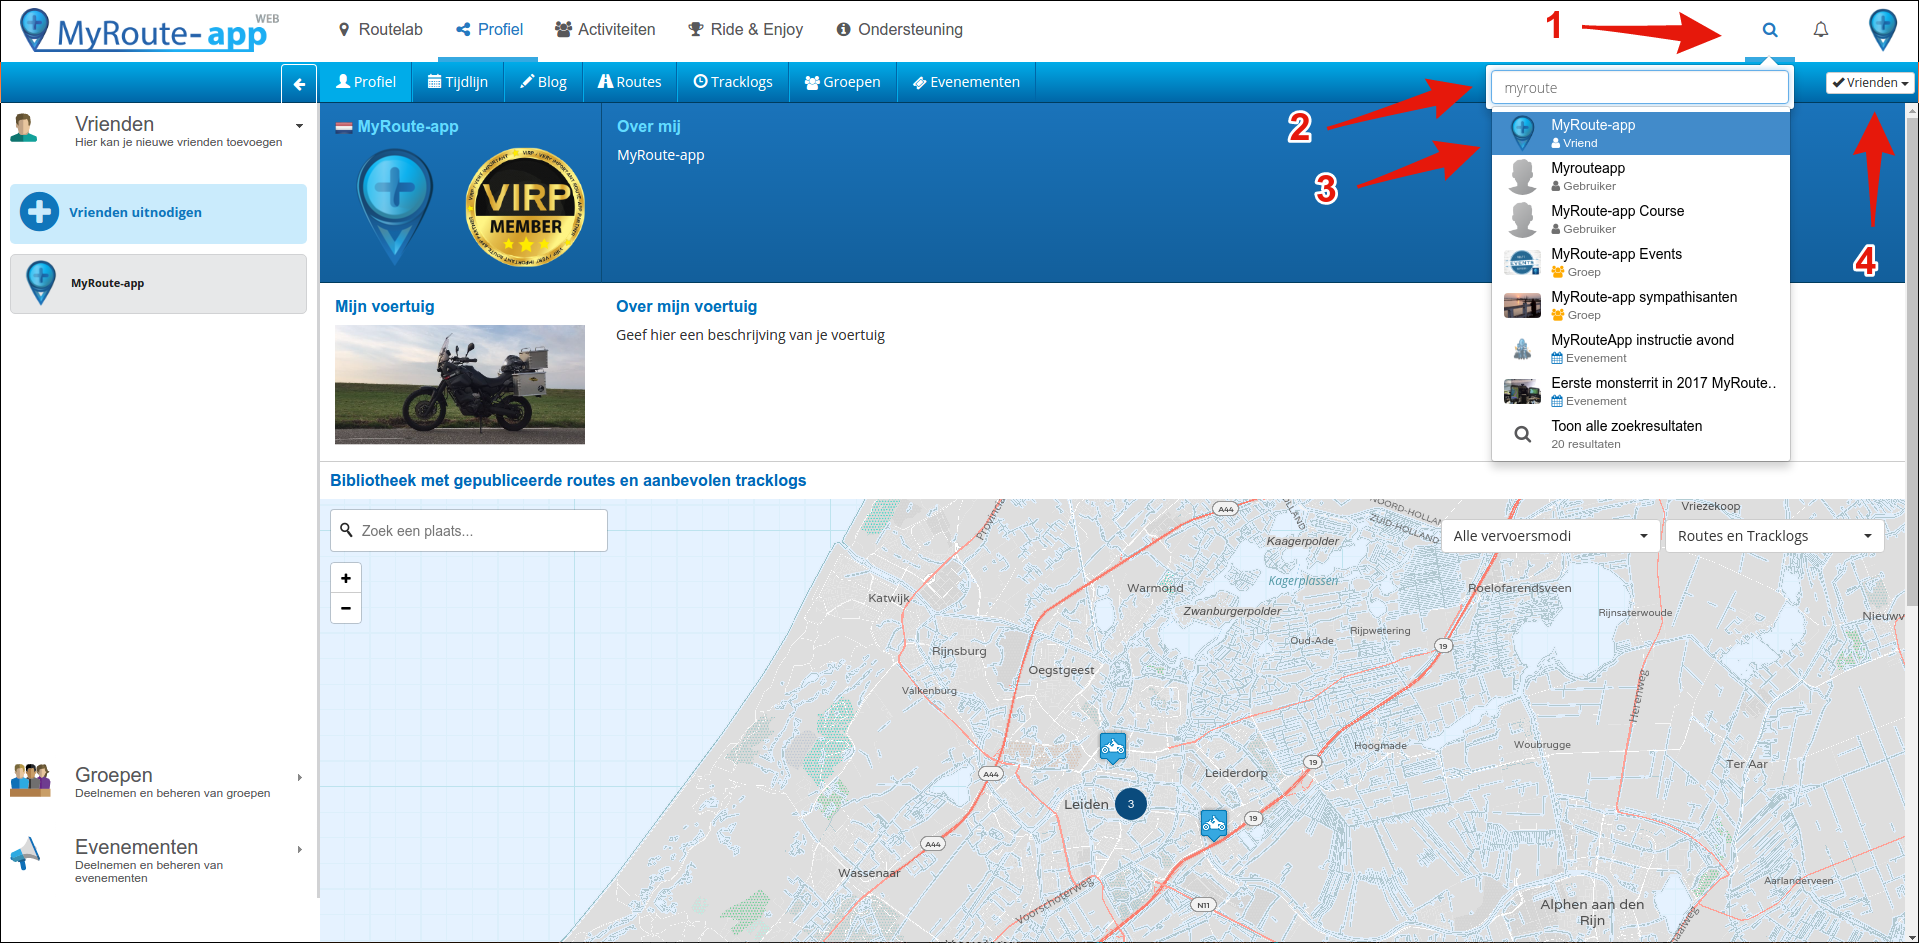
Task: Click the MyRoute-app Events group avatar
Action: 1522,263
